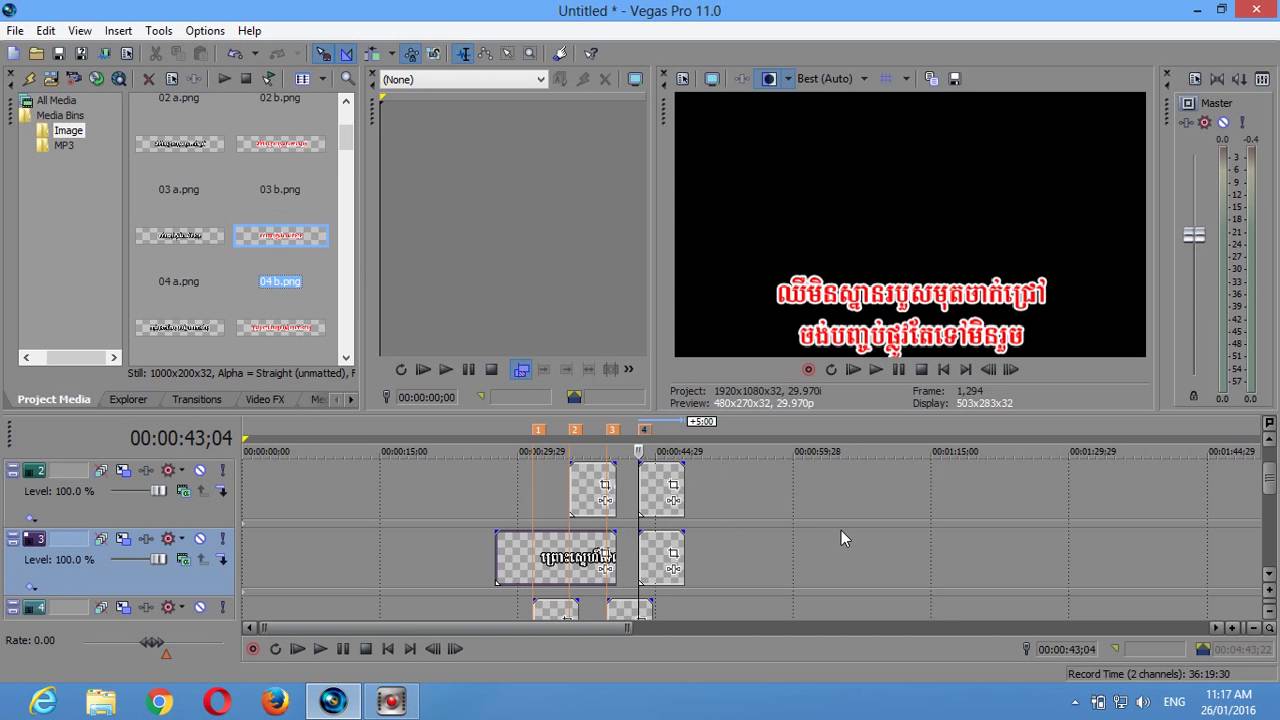The width and height of the screenshot is (1280, 720).
Task: Click the Internet Explorer taskbar icon
Action: click(x=43, y=702)
